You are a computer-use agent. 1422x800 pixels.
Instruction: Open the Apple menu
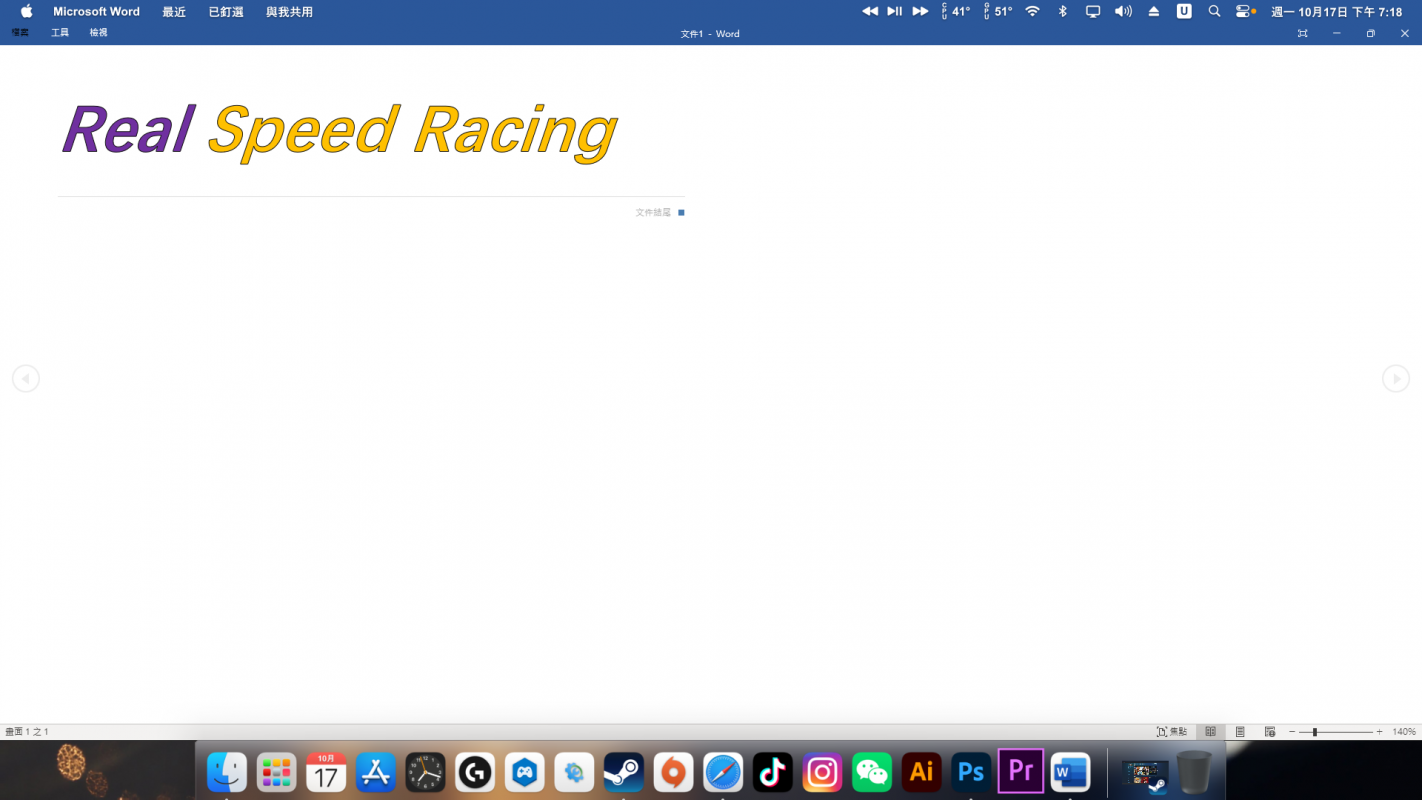point(26,11)
